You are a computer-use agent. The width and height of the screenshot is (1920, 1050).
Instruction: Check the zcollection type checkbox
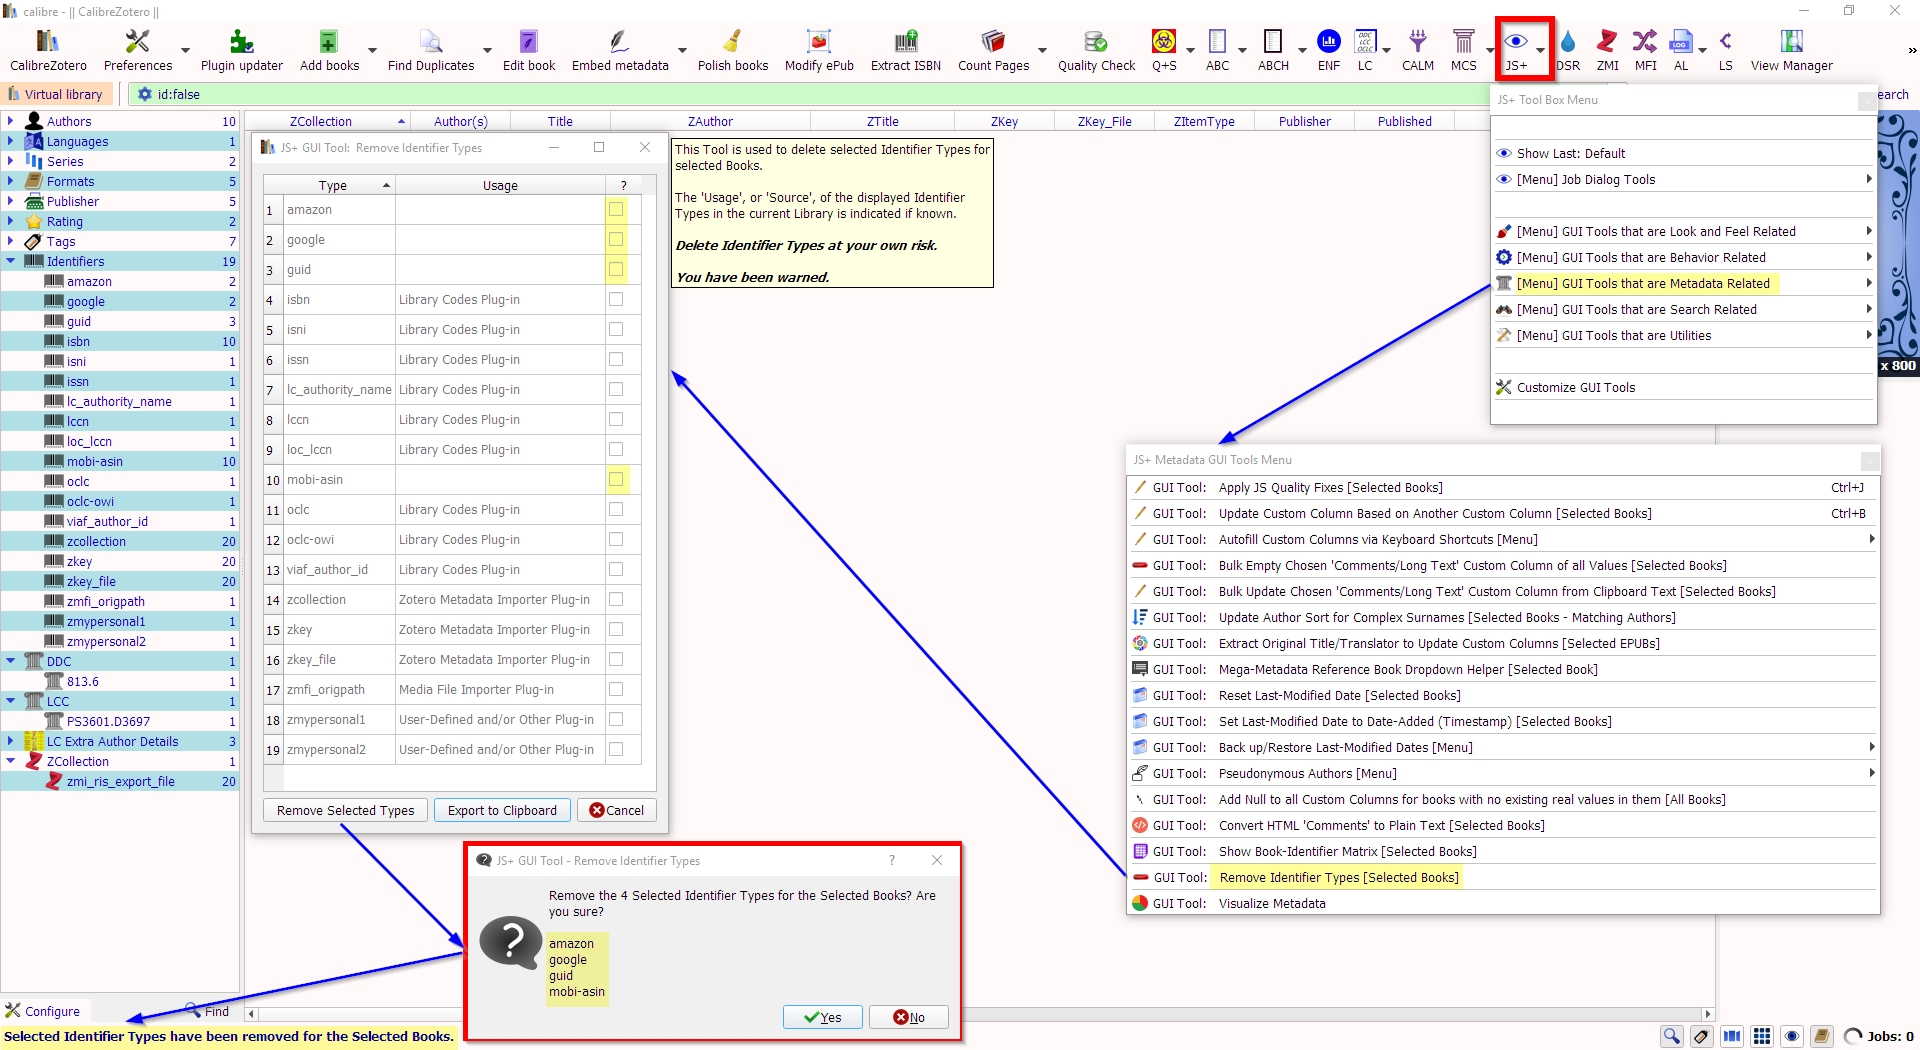[616, 599]
